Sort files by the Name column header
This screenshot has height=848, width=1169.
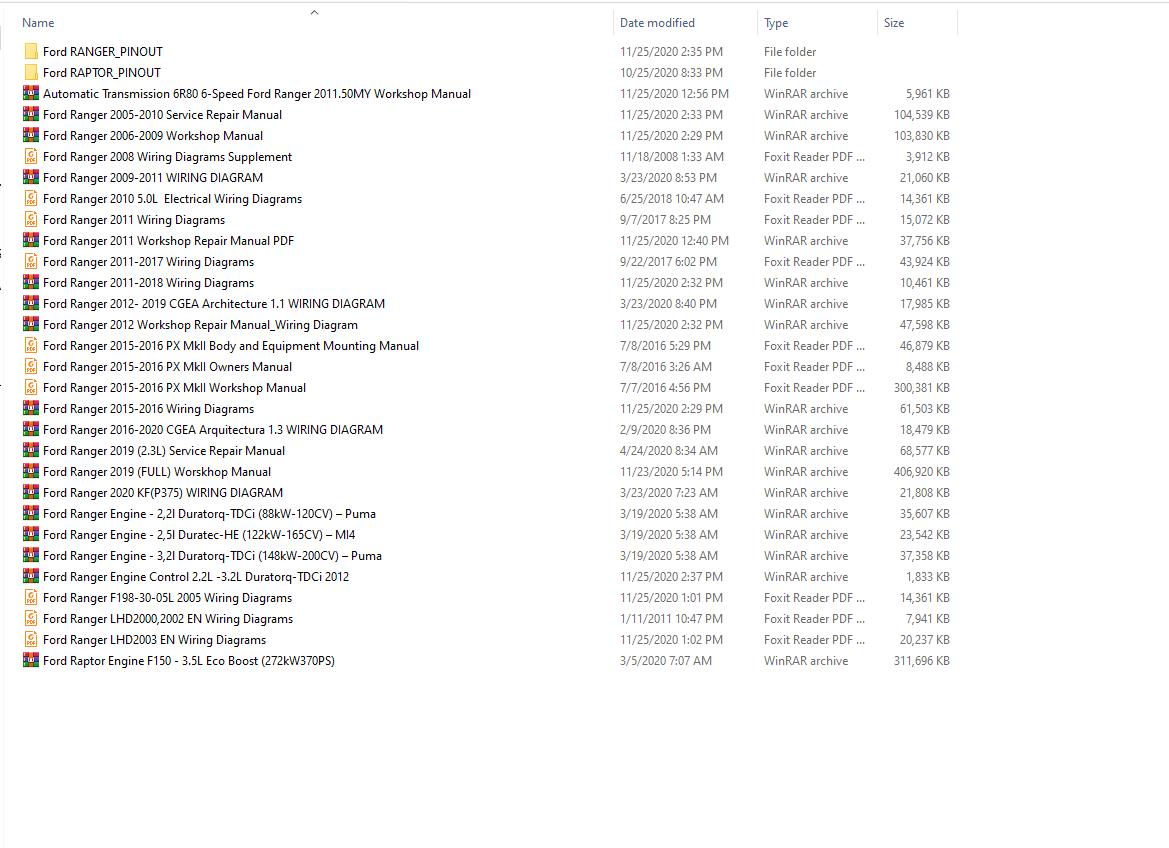(x=38, y=22)
